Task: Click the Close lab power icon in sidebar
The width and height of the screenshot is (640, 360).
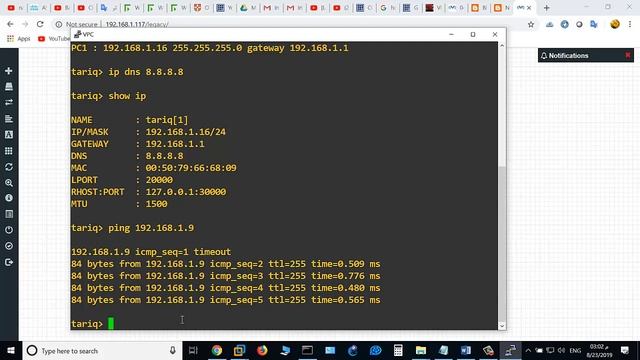Action: (x=9, y=230)
